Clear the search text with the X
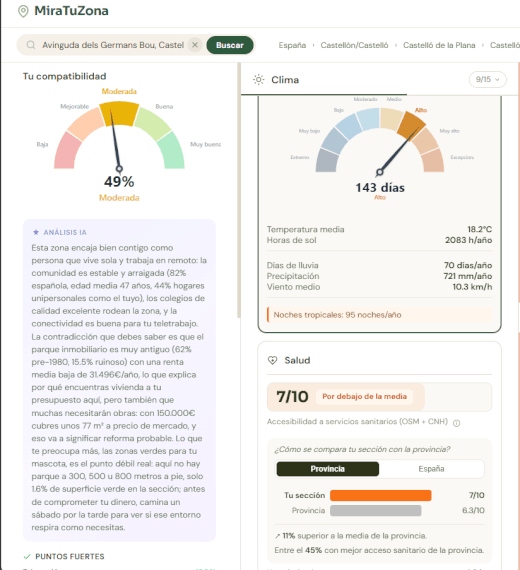The width and height of the screenshot is (520, 570). coord(195,45)
